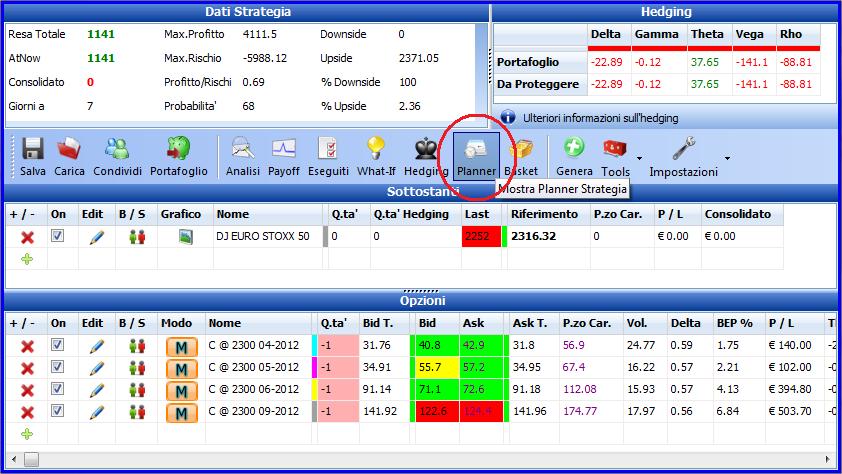Image resolution: width=842 pixels, height=474 pixels.
Task: Open the Eseguiti toolbar item
Action: tap(328, 156)
